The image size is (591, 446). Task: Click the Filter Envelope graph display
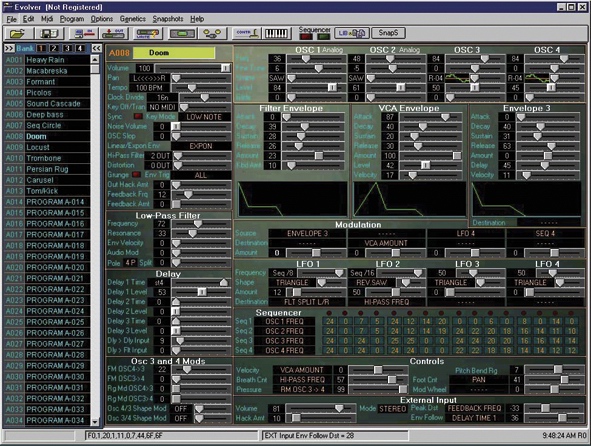pos(292,199)
